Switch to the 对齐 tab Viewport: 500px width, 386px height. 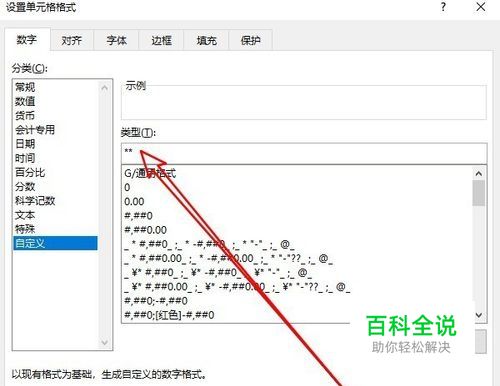(x=72, y=40)
